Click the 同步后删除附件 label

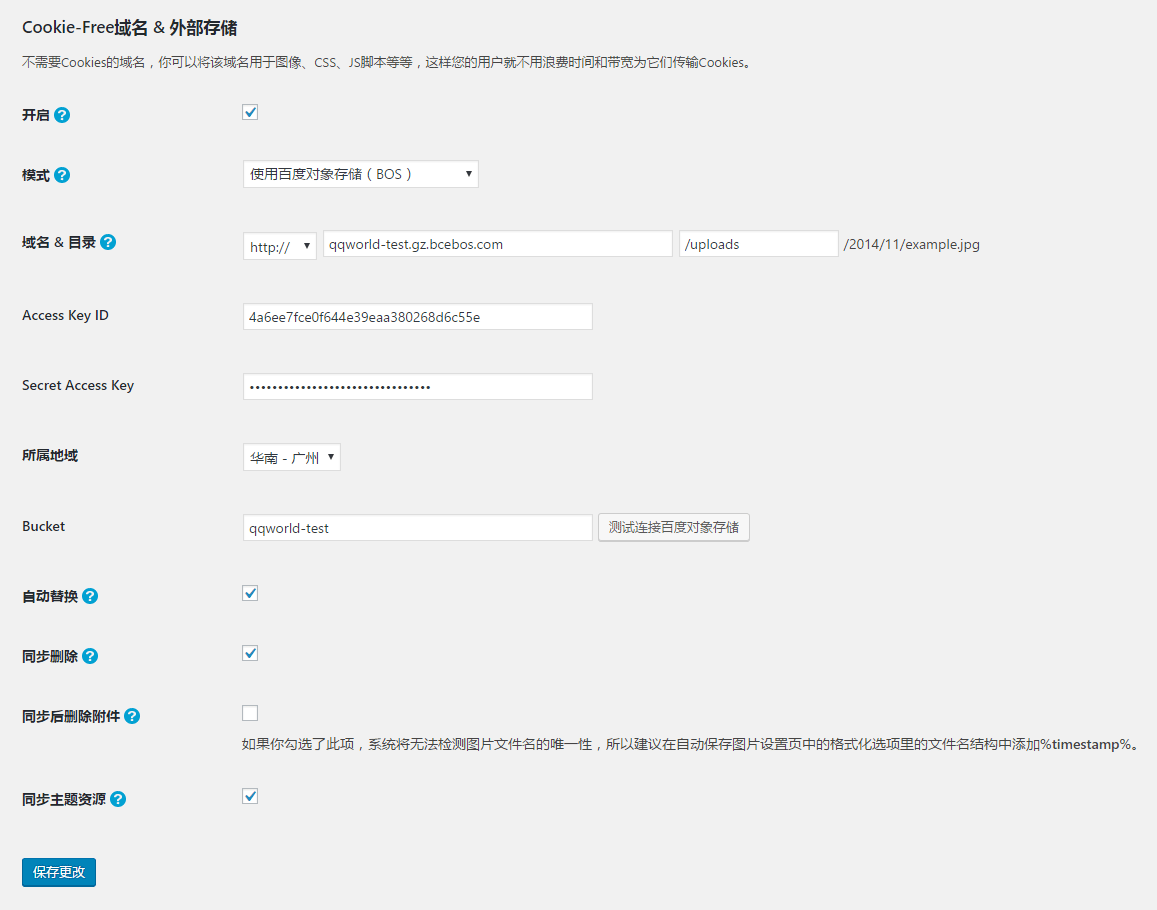(71, 717)
